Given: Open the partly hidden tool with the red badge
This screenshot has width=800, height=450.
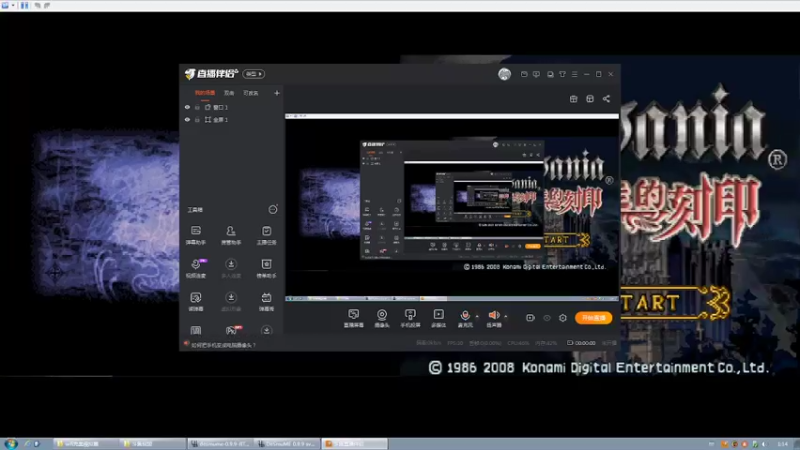Looking at the screenshot, I should (232, 330).
